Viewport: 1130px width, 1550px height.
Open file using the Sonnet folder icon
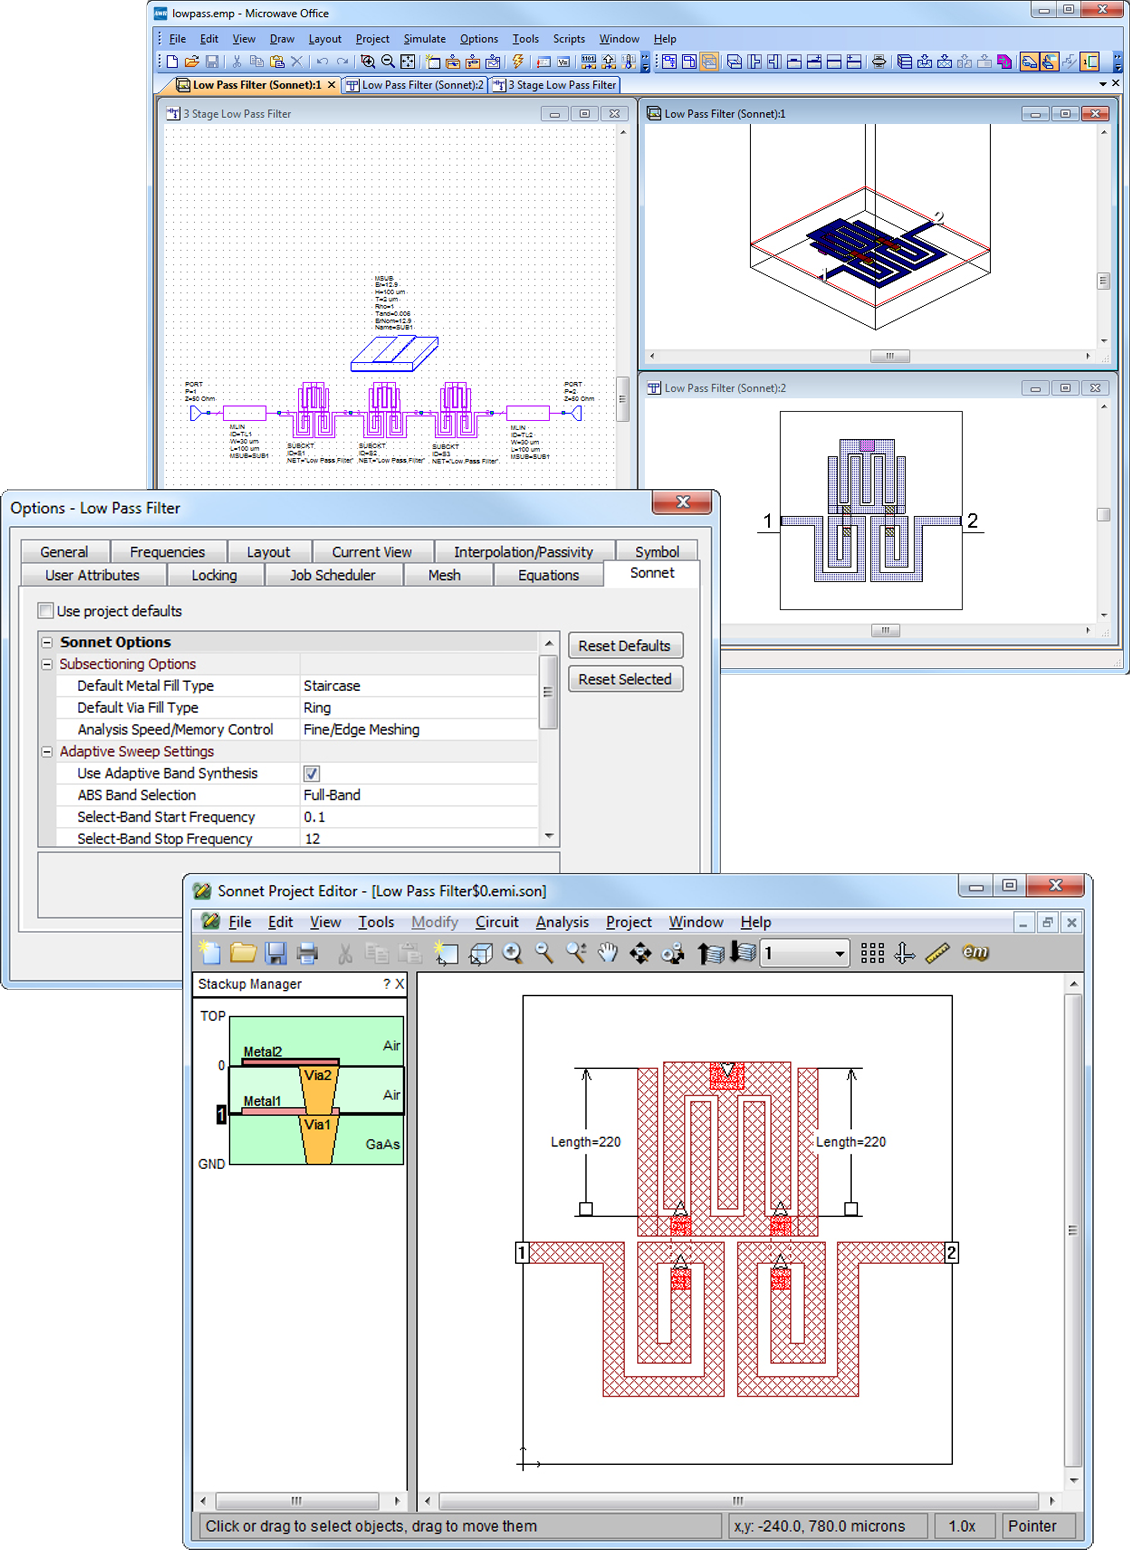point(243,953)
